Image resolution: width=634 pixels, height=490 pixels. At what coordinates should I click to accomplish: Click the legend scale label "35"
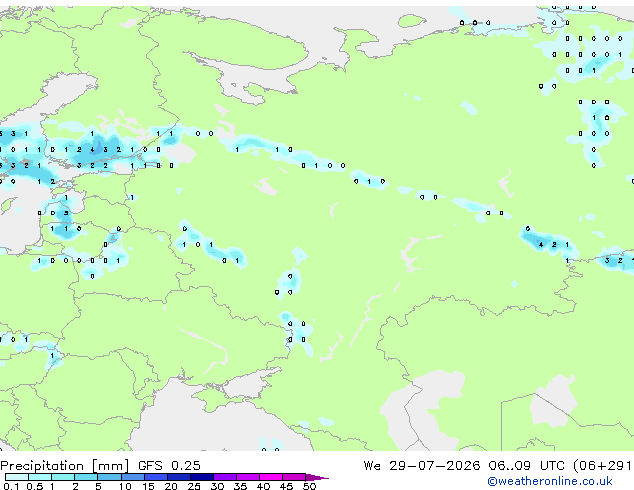pos(240,486)
